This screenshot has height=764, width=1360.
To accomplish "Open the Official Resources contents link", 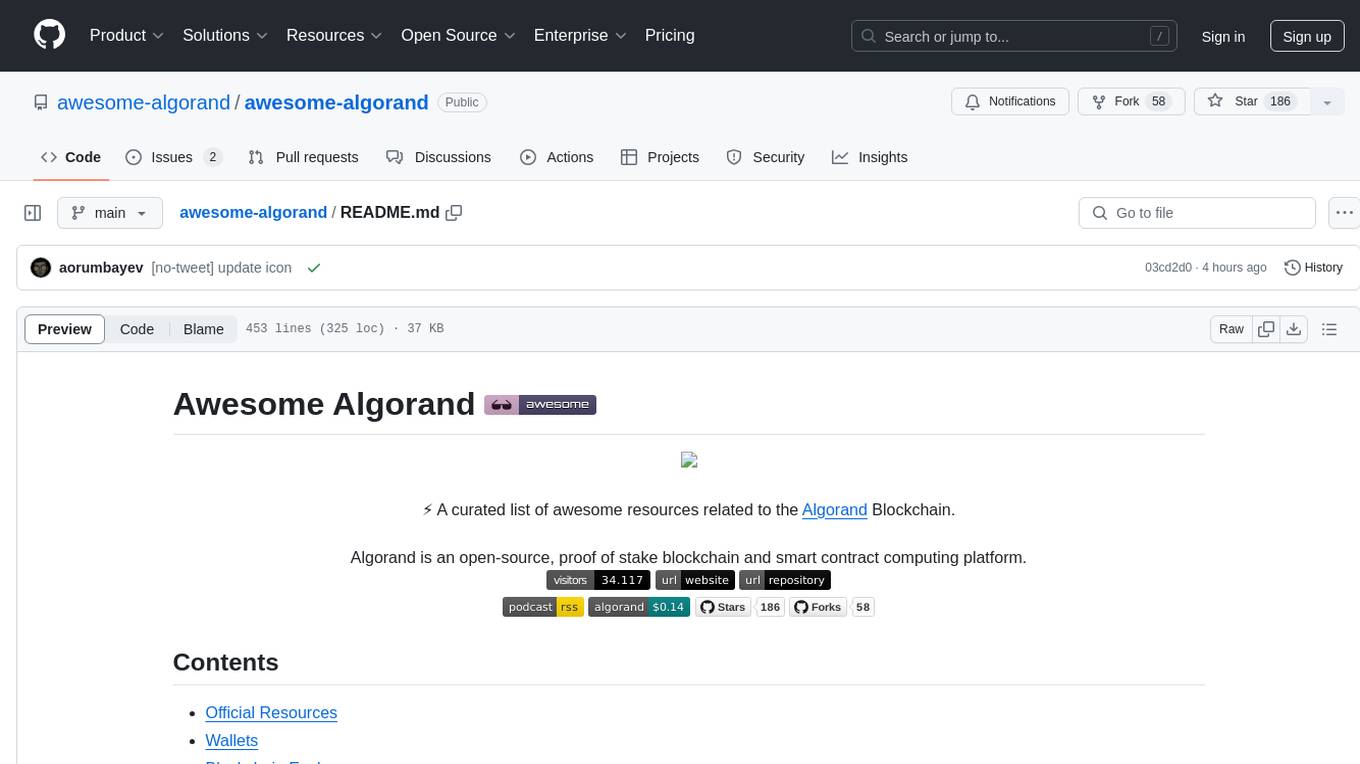I will tap(271, 713).
